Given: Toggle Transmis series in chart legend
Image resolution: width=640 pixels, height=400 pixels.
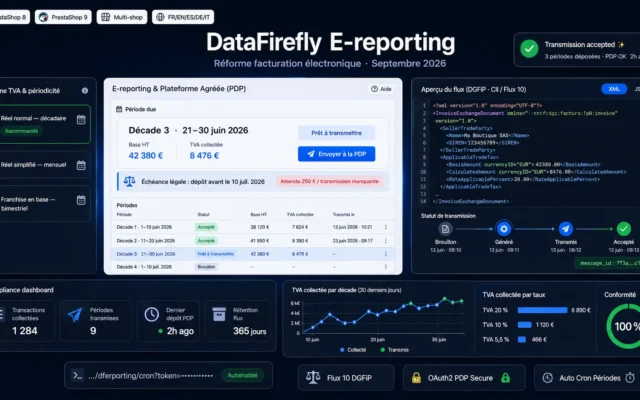Looking at the screenshot, I should pyautogui.click(x=394, y=350).
